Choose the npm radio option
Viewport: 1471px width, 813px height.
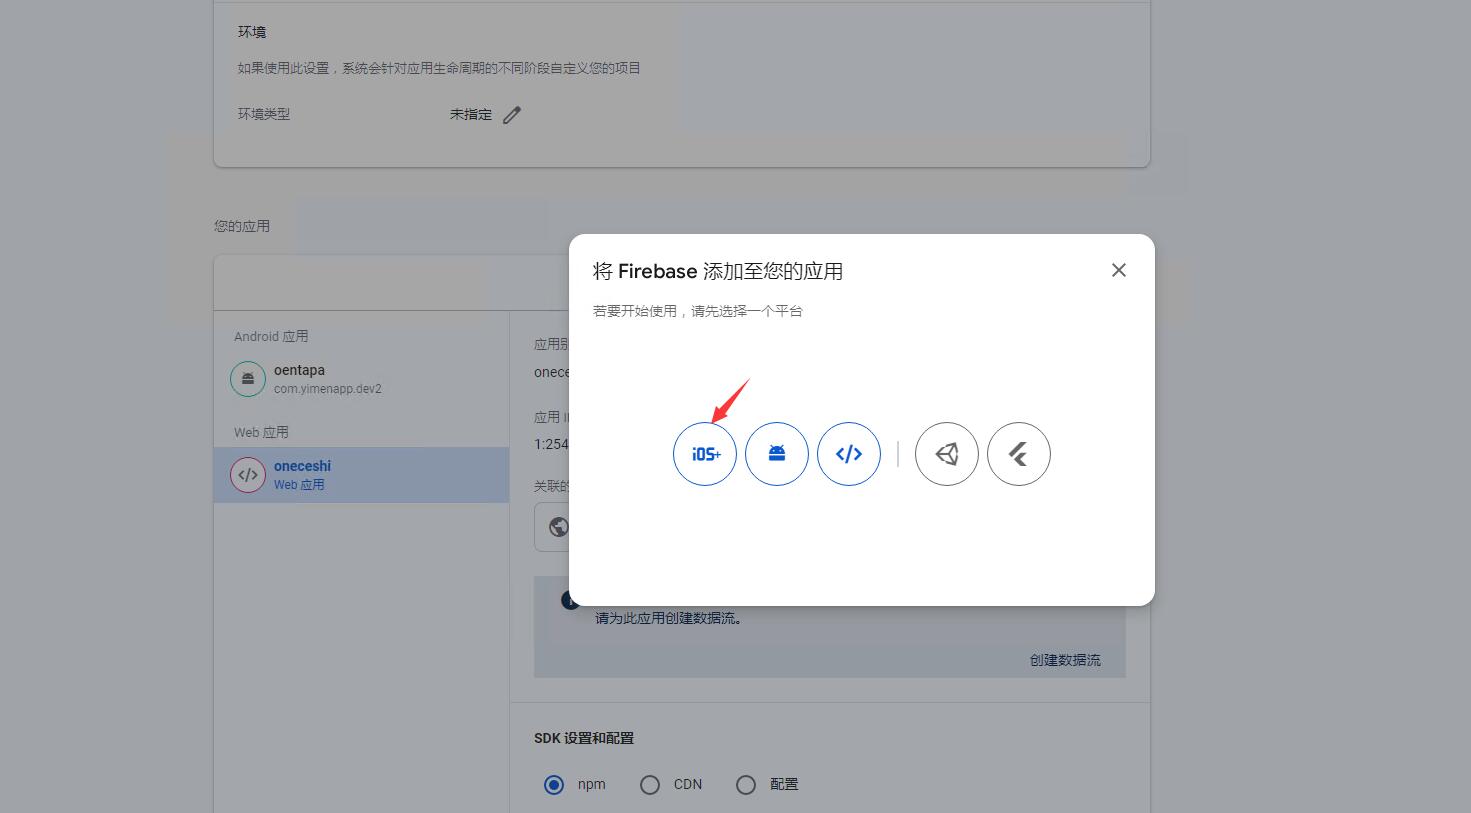coord(554,785)
